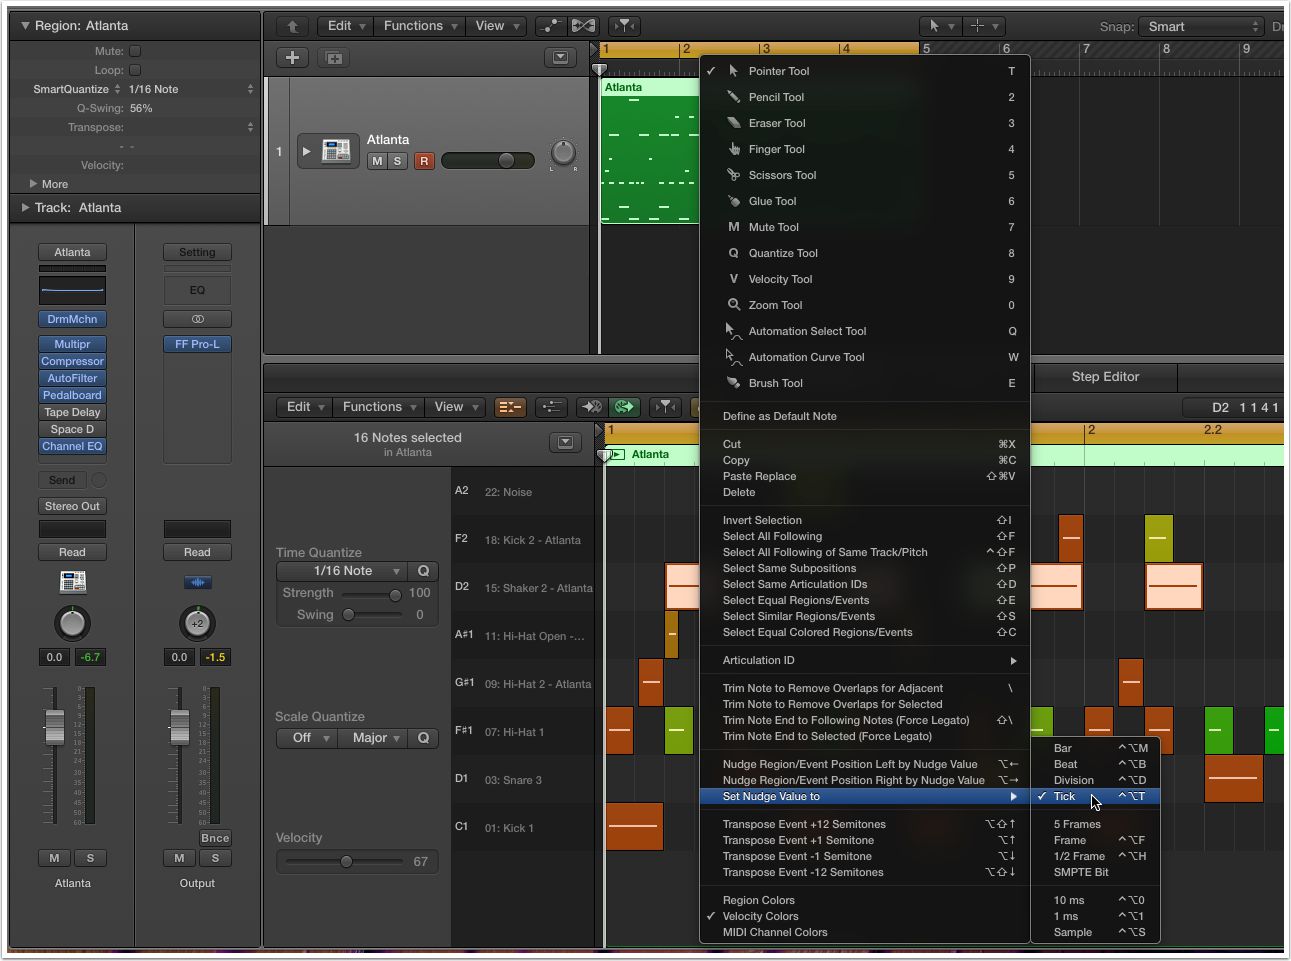Switch to the Step Editor tab
The height and width of the screenshot is (961, 1291).
[x=1105, y=377]
